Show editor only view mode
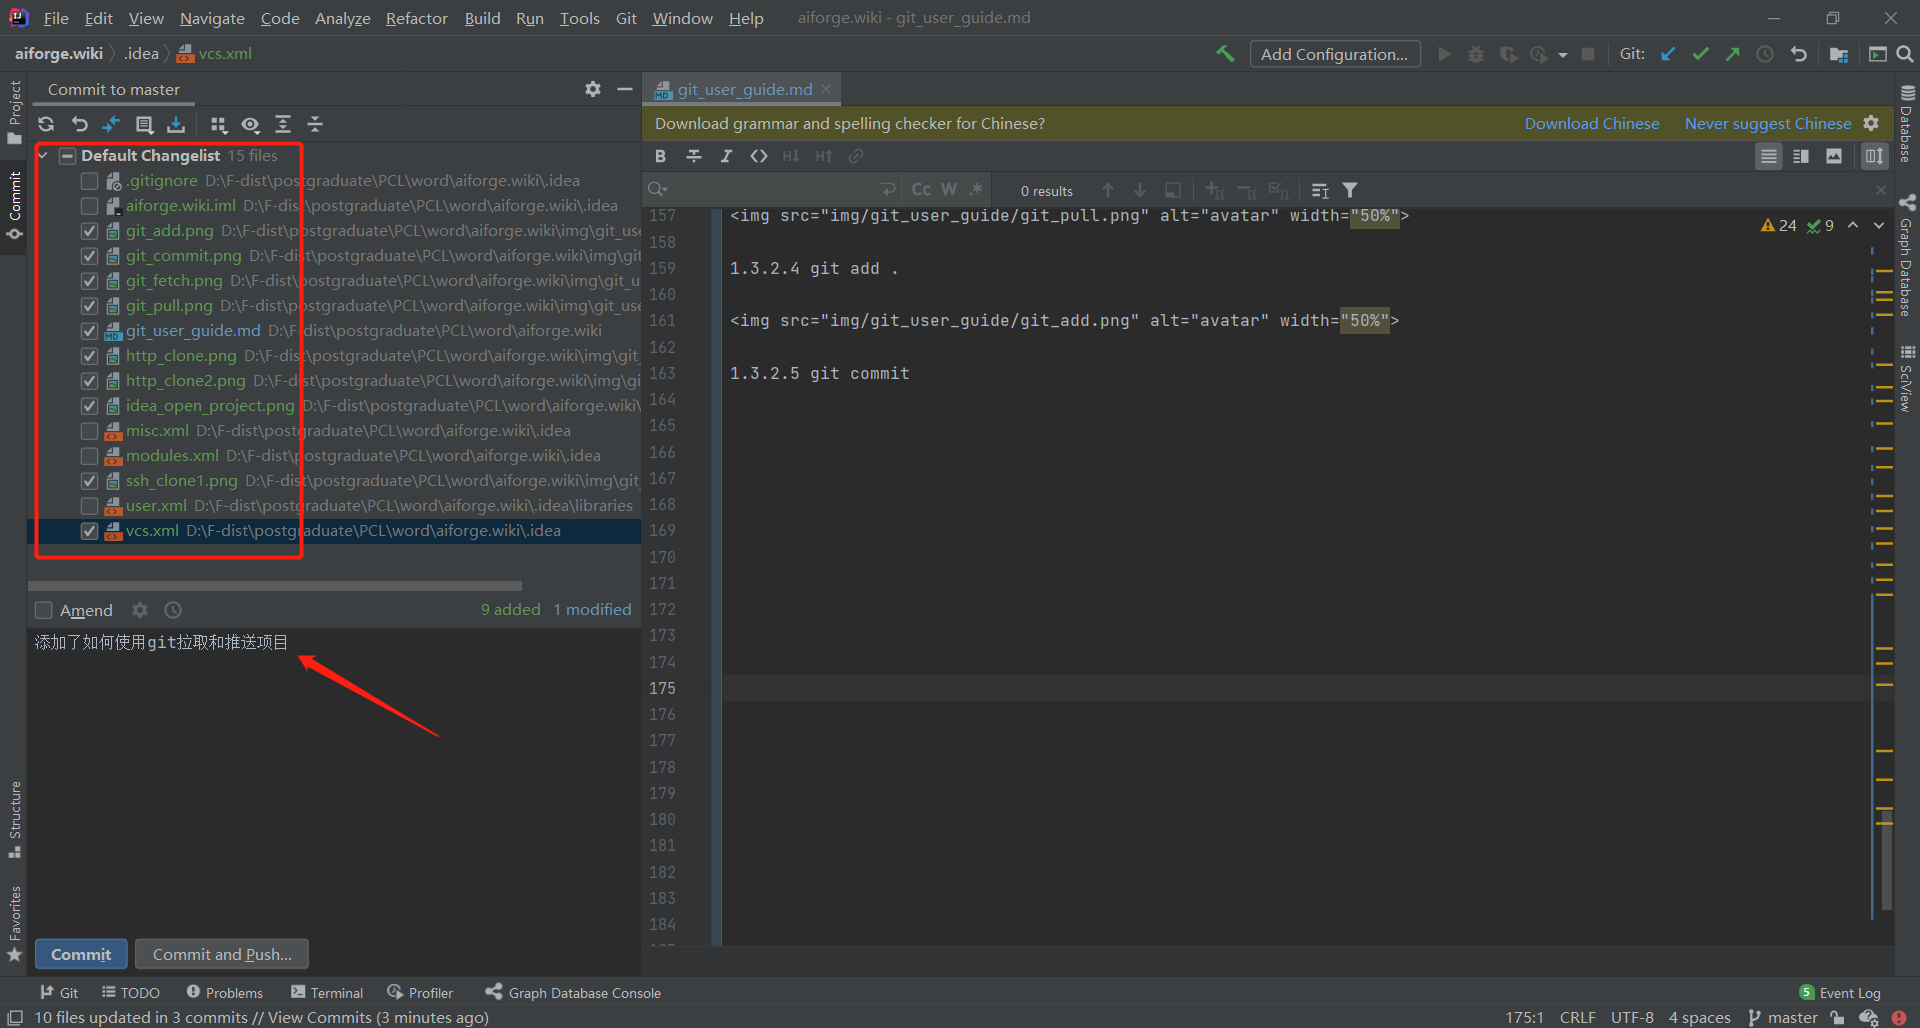Screen dimensions: 1920x1028 click(x=1769, y=156)
